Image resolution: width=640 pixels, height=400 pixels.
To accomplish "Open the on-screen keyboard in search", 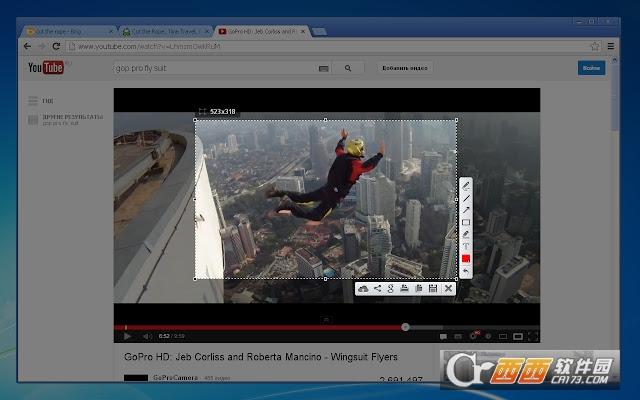I will (x=323, y=69).
